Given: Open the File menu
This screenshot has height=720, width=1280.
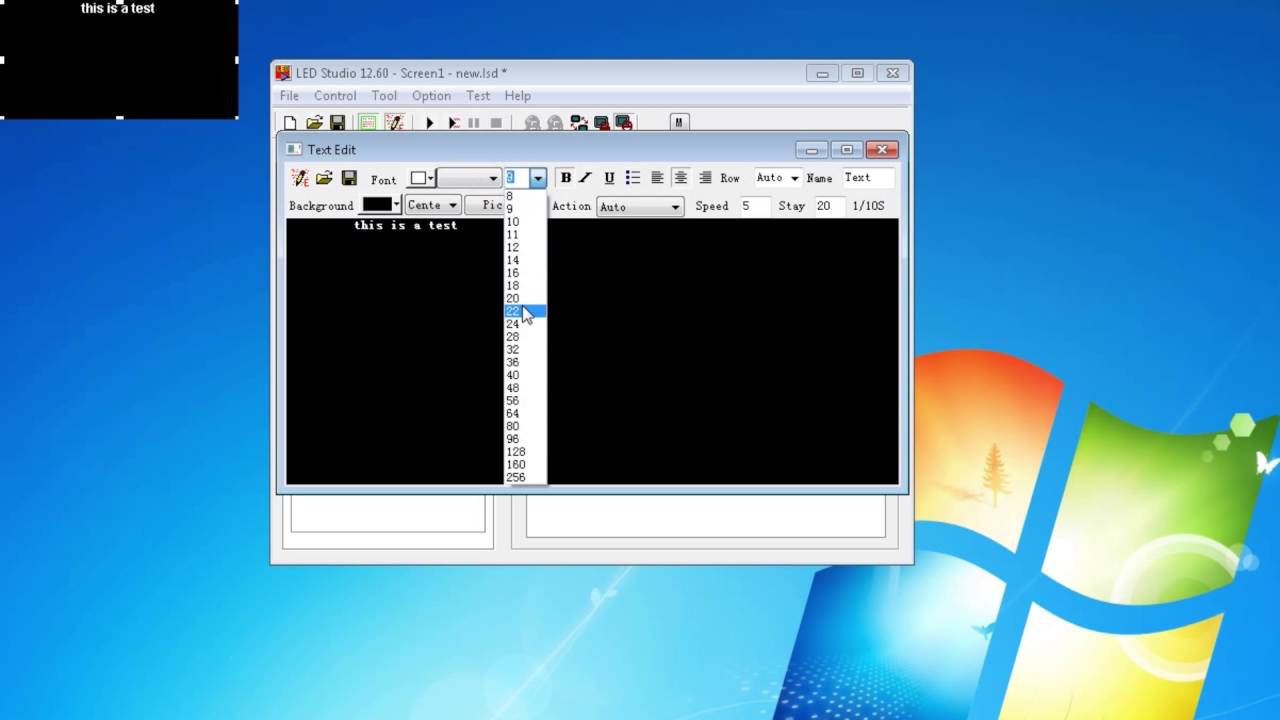Looking at the screenshot, I should pyautogui.click(x=289, y=96).
